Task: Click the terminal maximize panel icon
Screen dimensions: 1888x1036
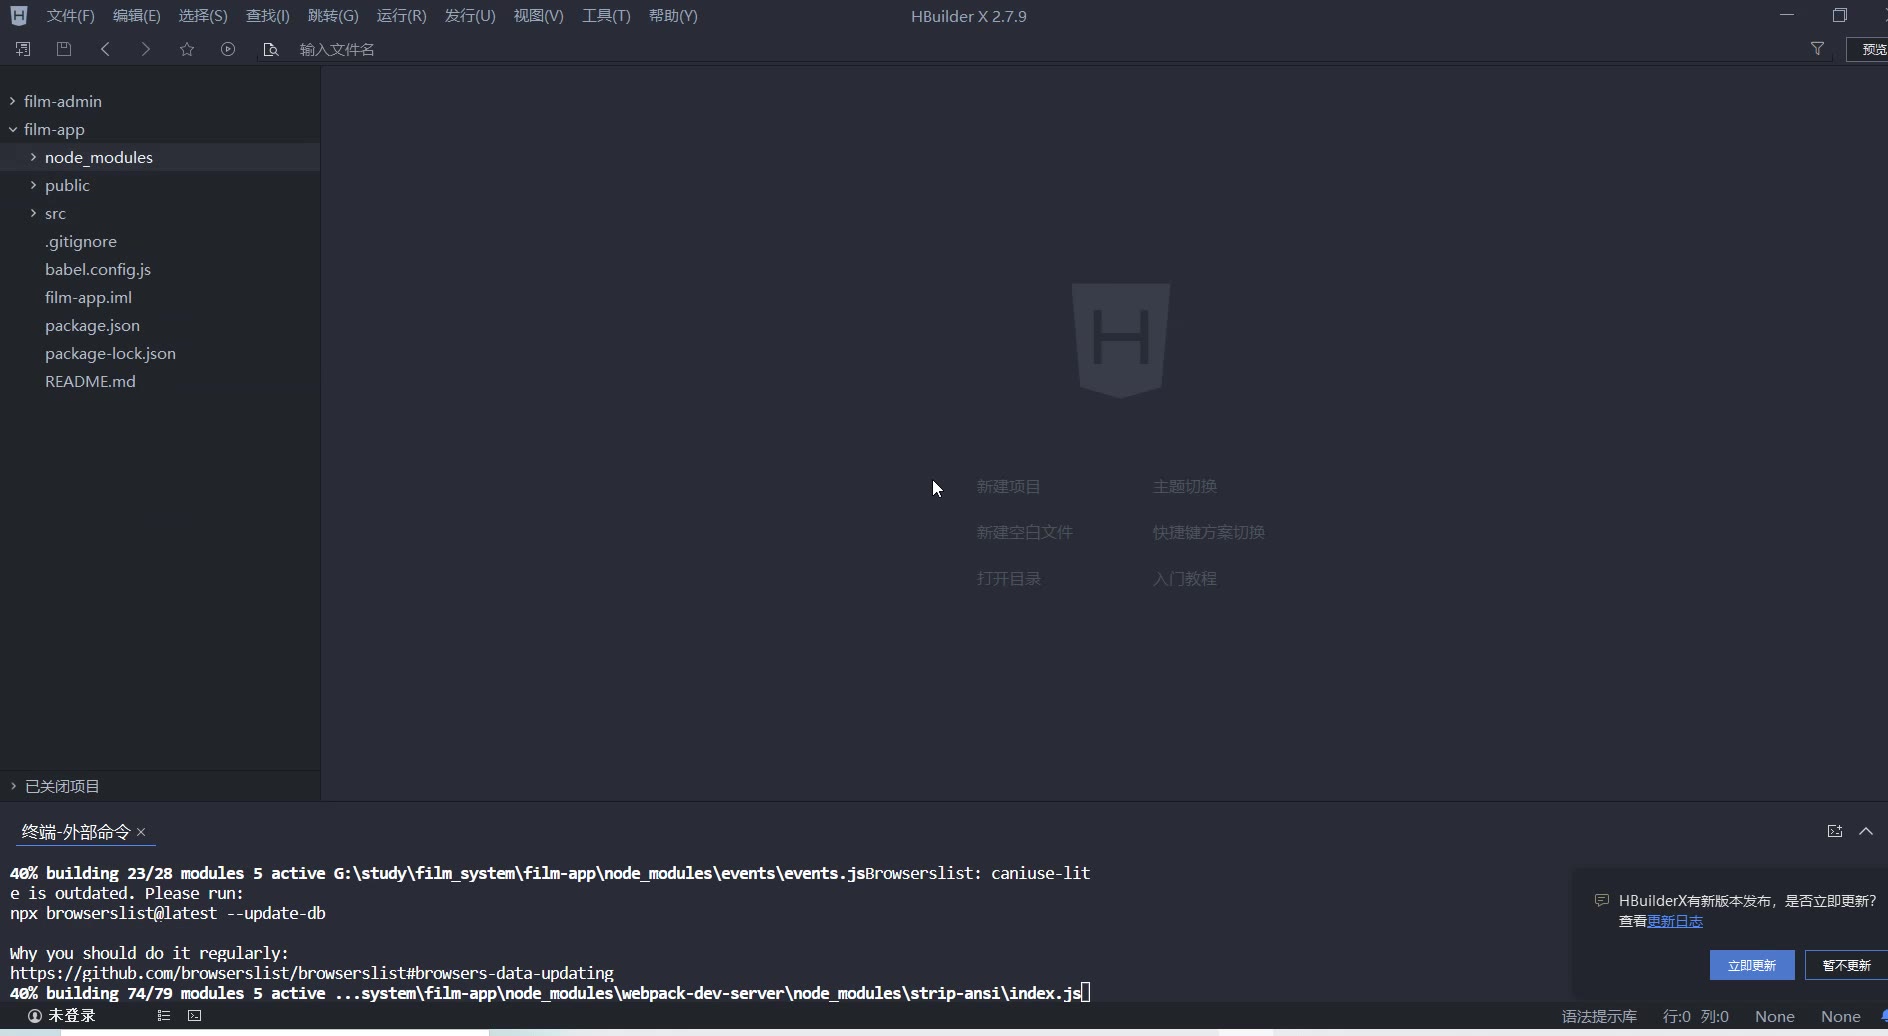Action: 1834,831
